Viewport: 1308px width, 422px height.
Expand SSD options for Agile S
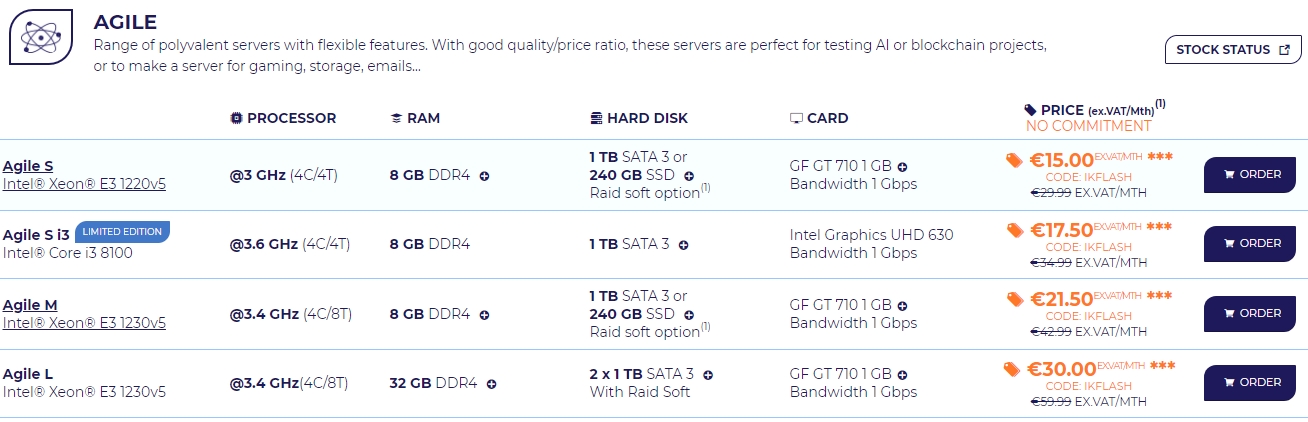(x=689, y=175)
